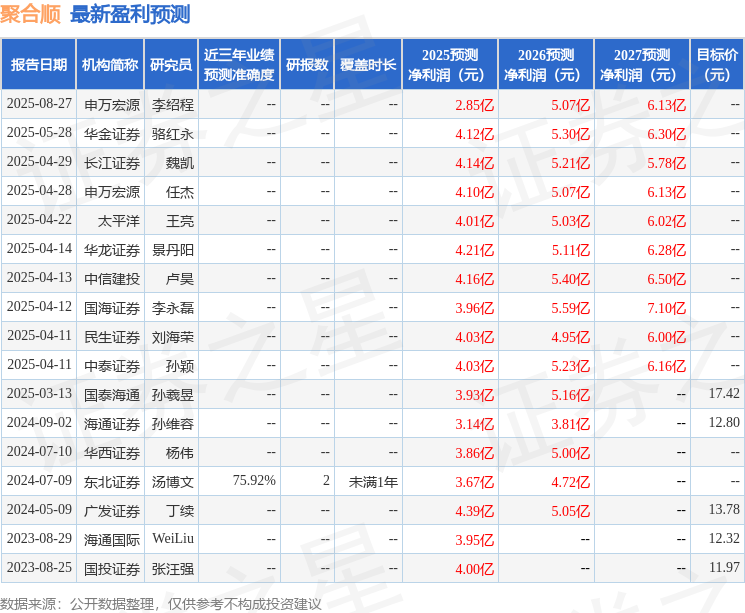Click the 2025预测净利润 header
Viewport: 745px width, 613px height.
point(450,65)
